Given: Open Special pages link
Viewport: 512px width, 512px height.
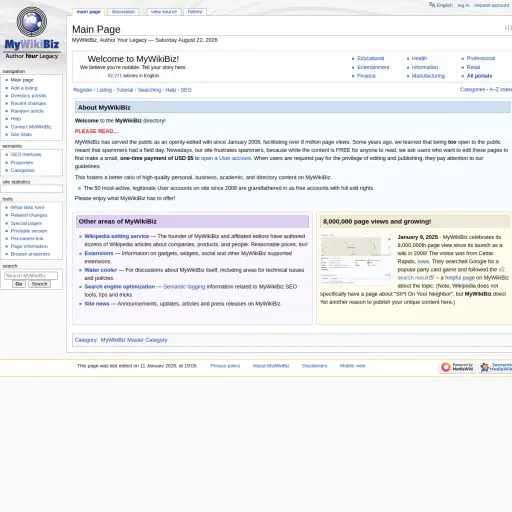Looking at the screenshot, I should pyautogui.click(x=26, y=223).
